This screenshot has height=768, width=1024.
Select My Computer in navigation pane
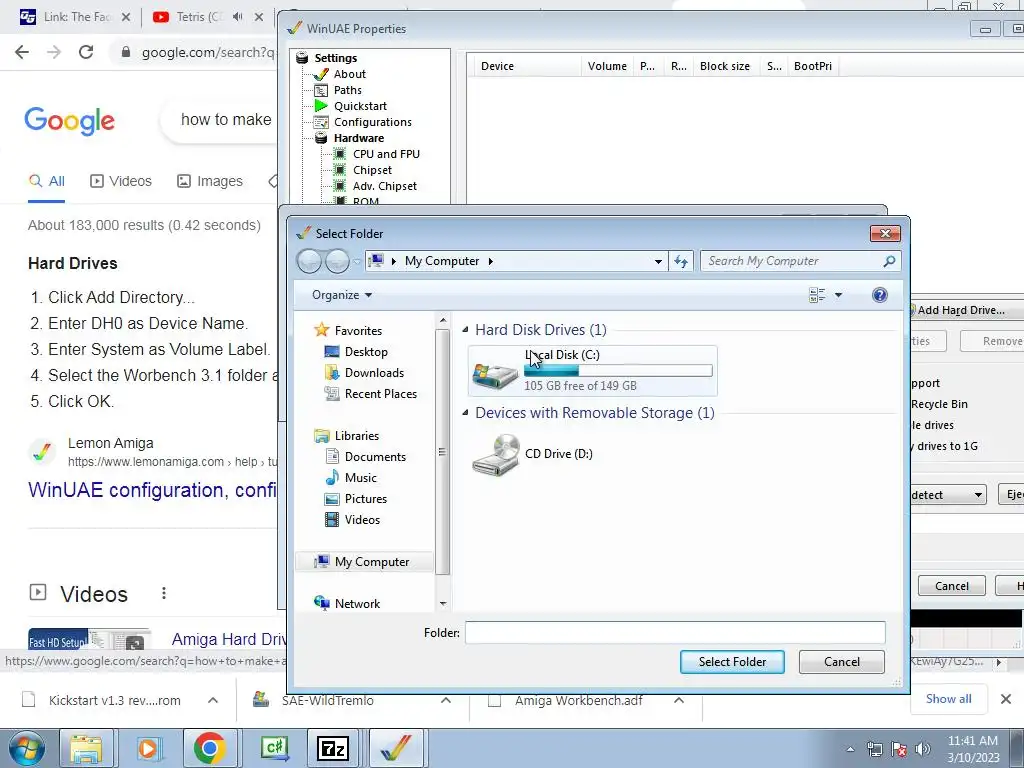tap(364, 562)
